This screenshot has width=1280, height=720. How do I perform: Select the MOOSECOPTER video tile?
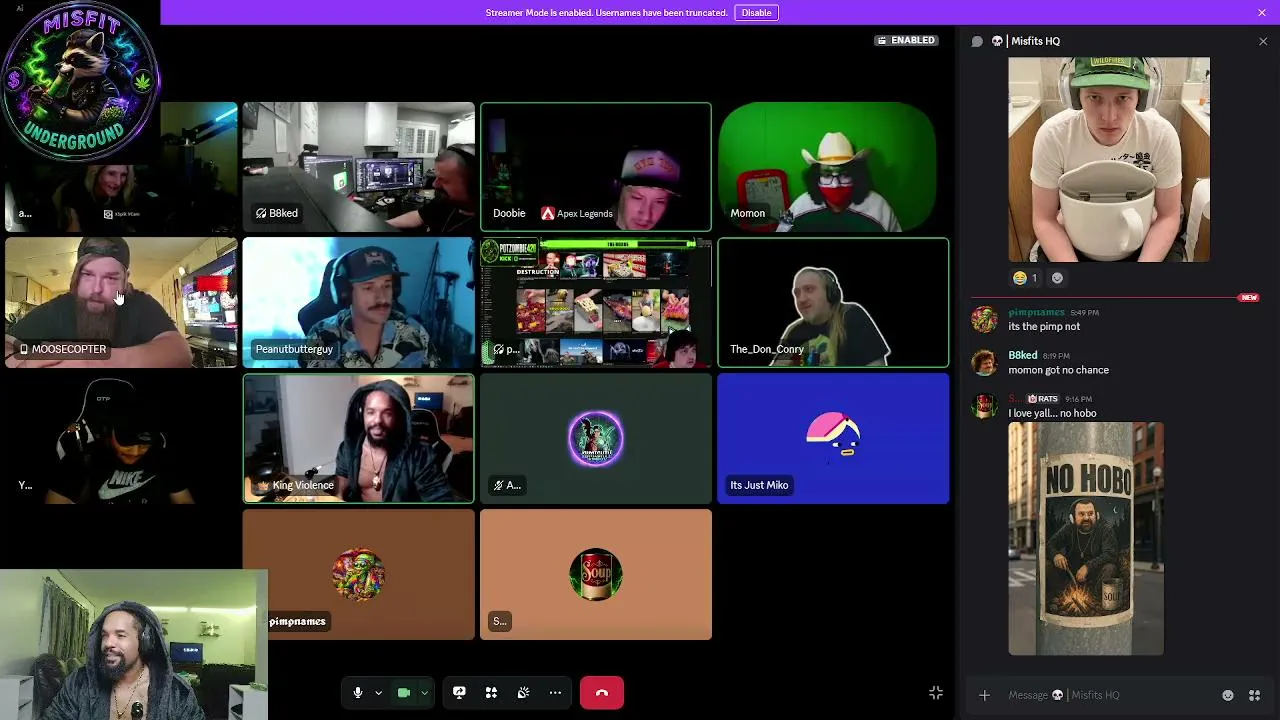click(x=121, y=303)
